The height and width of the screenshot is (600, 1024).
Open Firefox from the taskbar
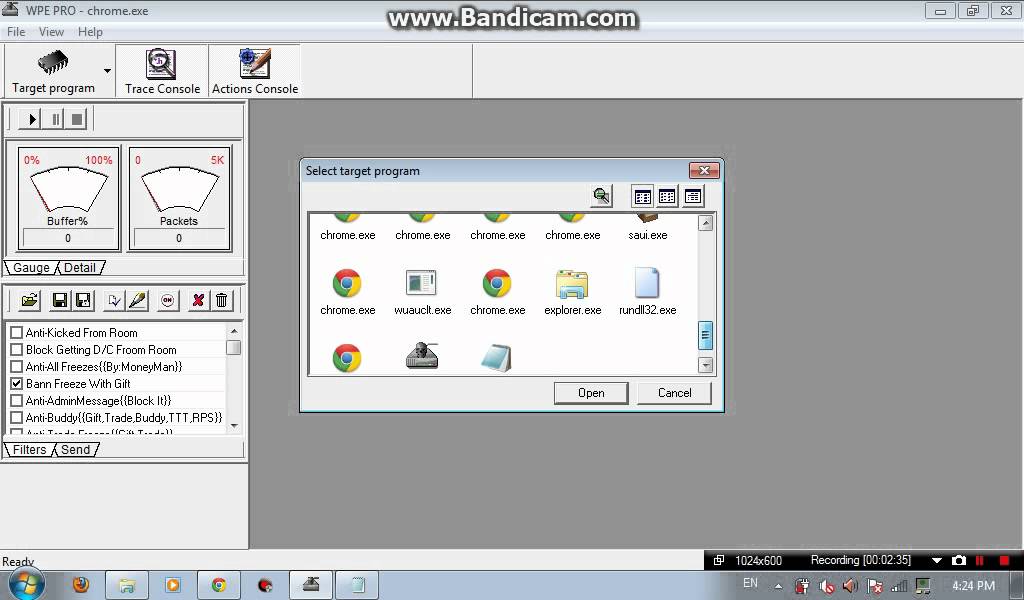[x=80, y=584]
